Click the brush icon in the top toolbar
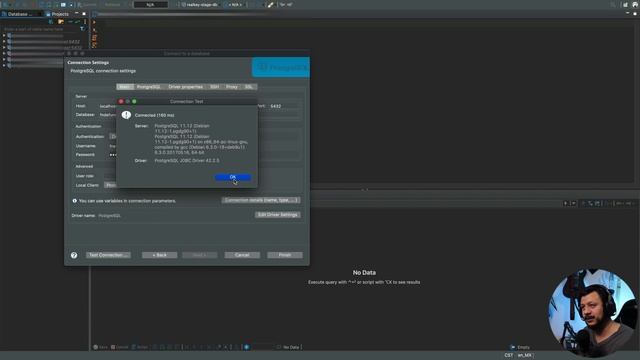Viewport: 640px width, 360px height. [x=271, y=4]
